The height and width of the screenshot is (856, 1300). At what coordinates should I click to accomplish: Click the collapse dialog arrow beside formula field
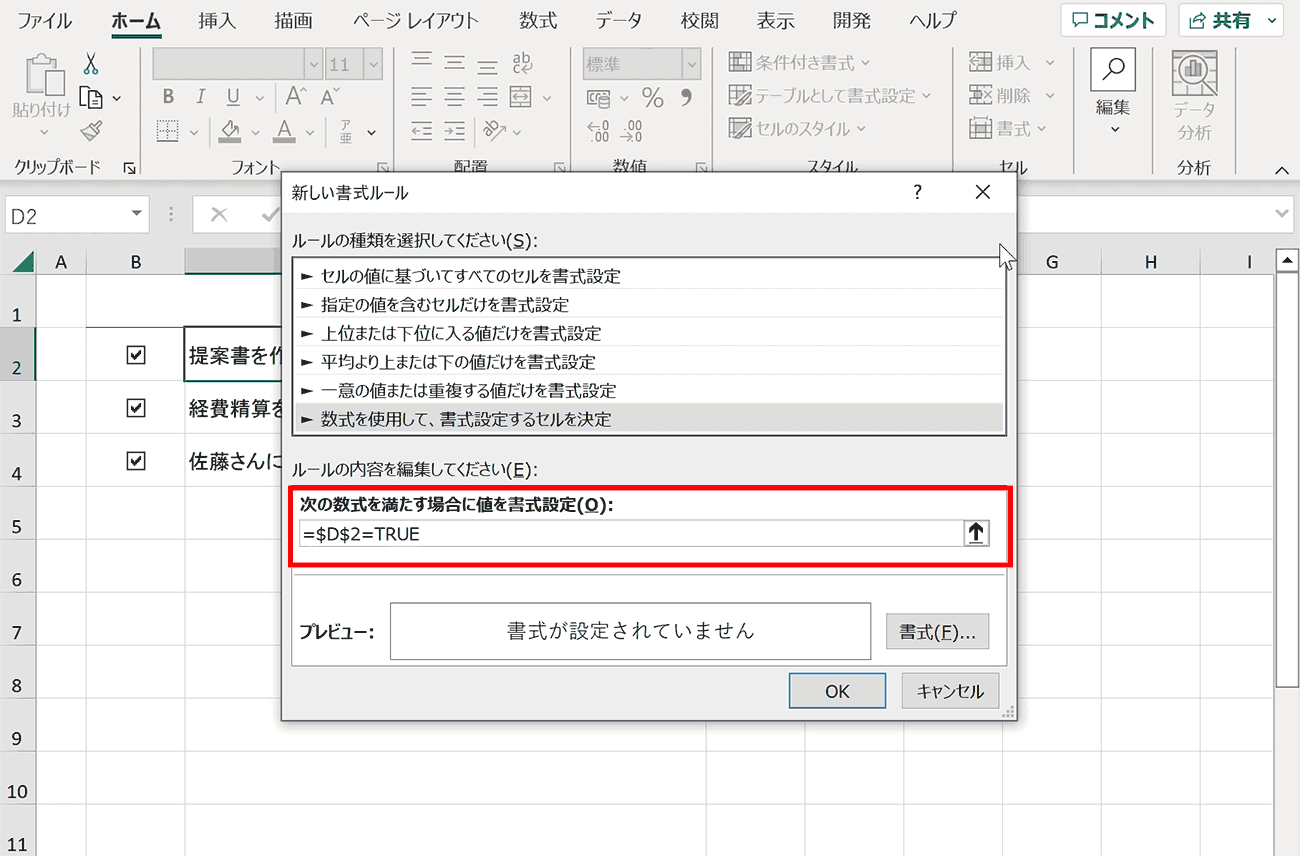click(x=976, y=533)
